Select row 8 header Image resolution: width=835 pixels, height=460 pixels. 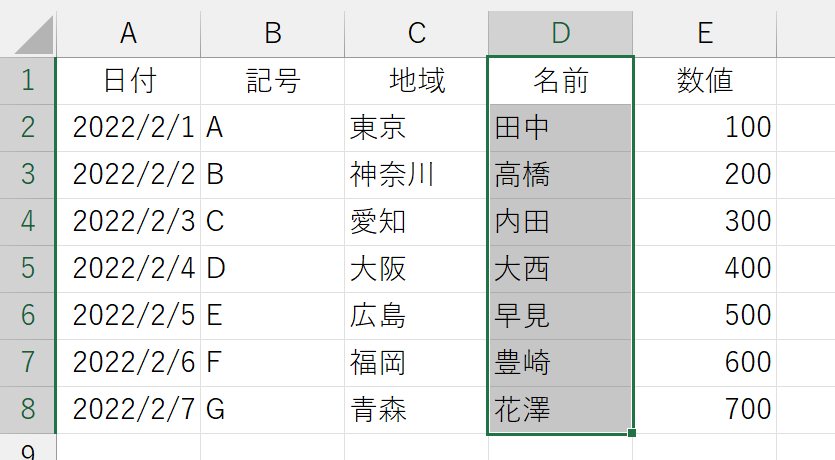click(28, 410)
